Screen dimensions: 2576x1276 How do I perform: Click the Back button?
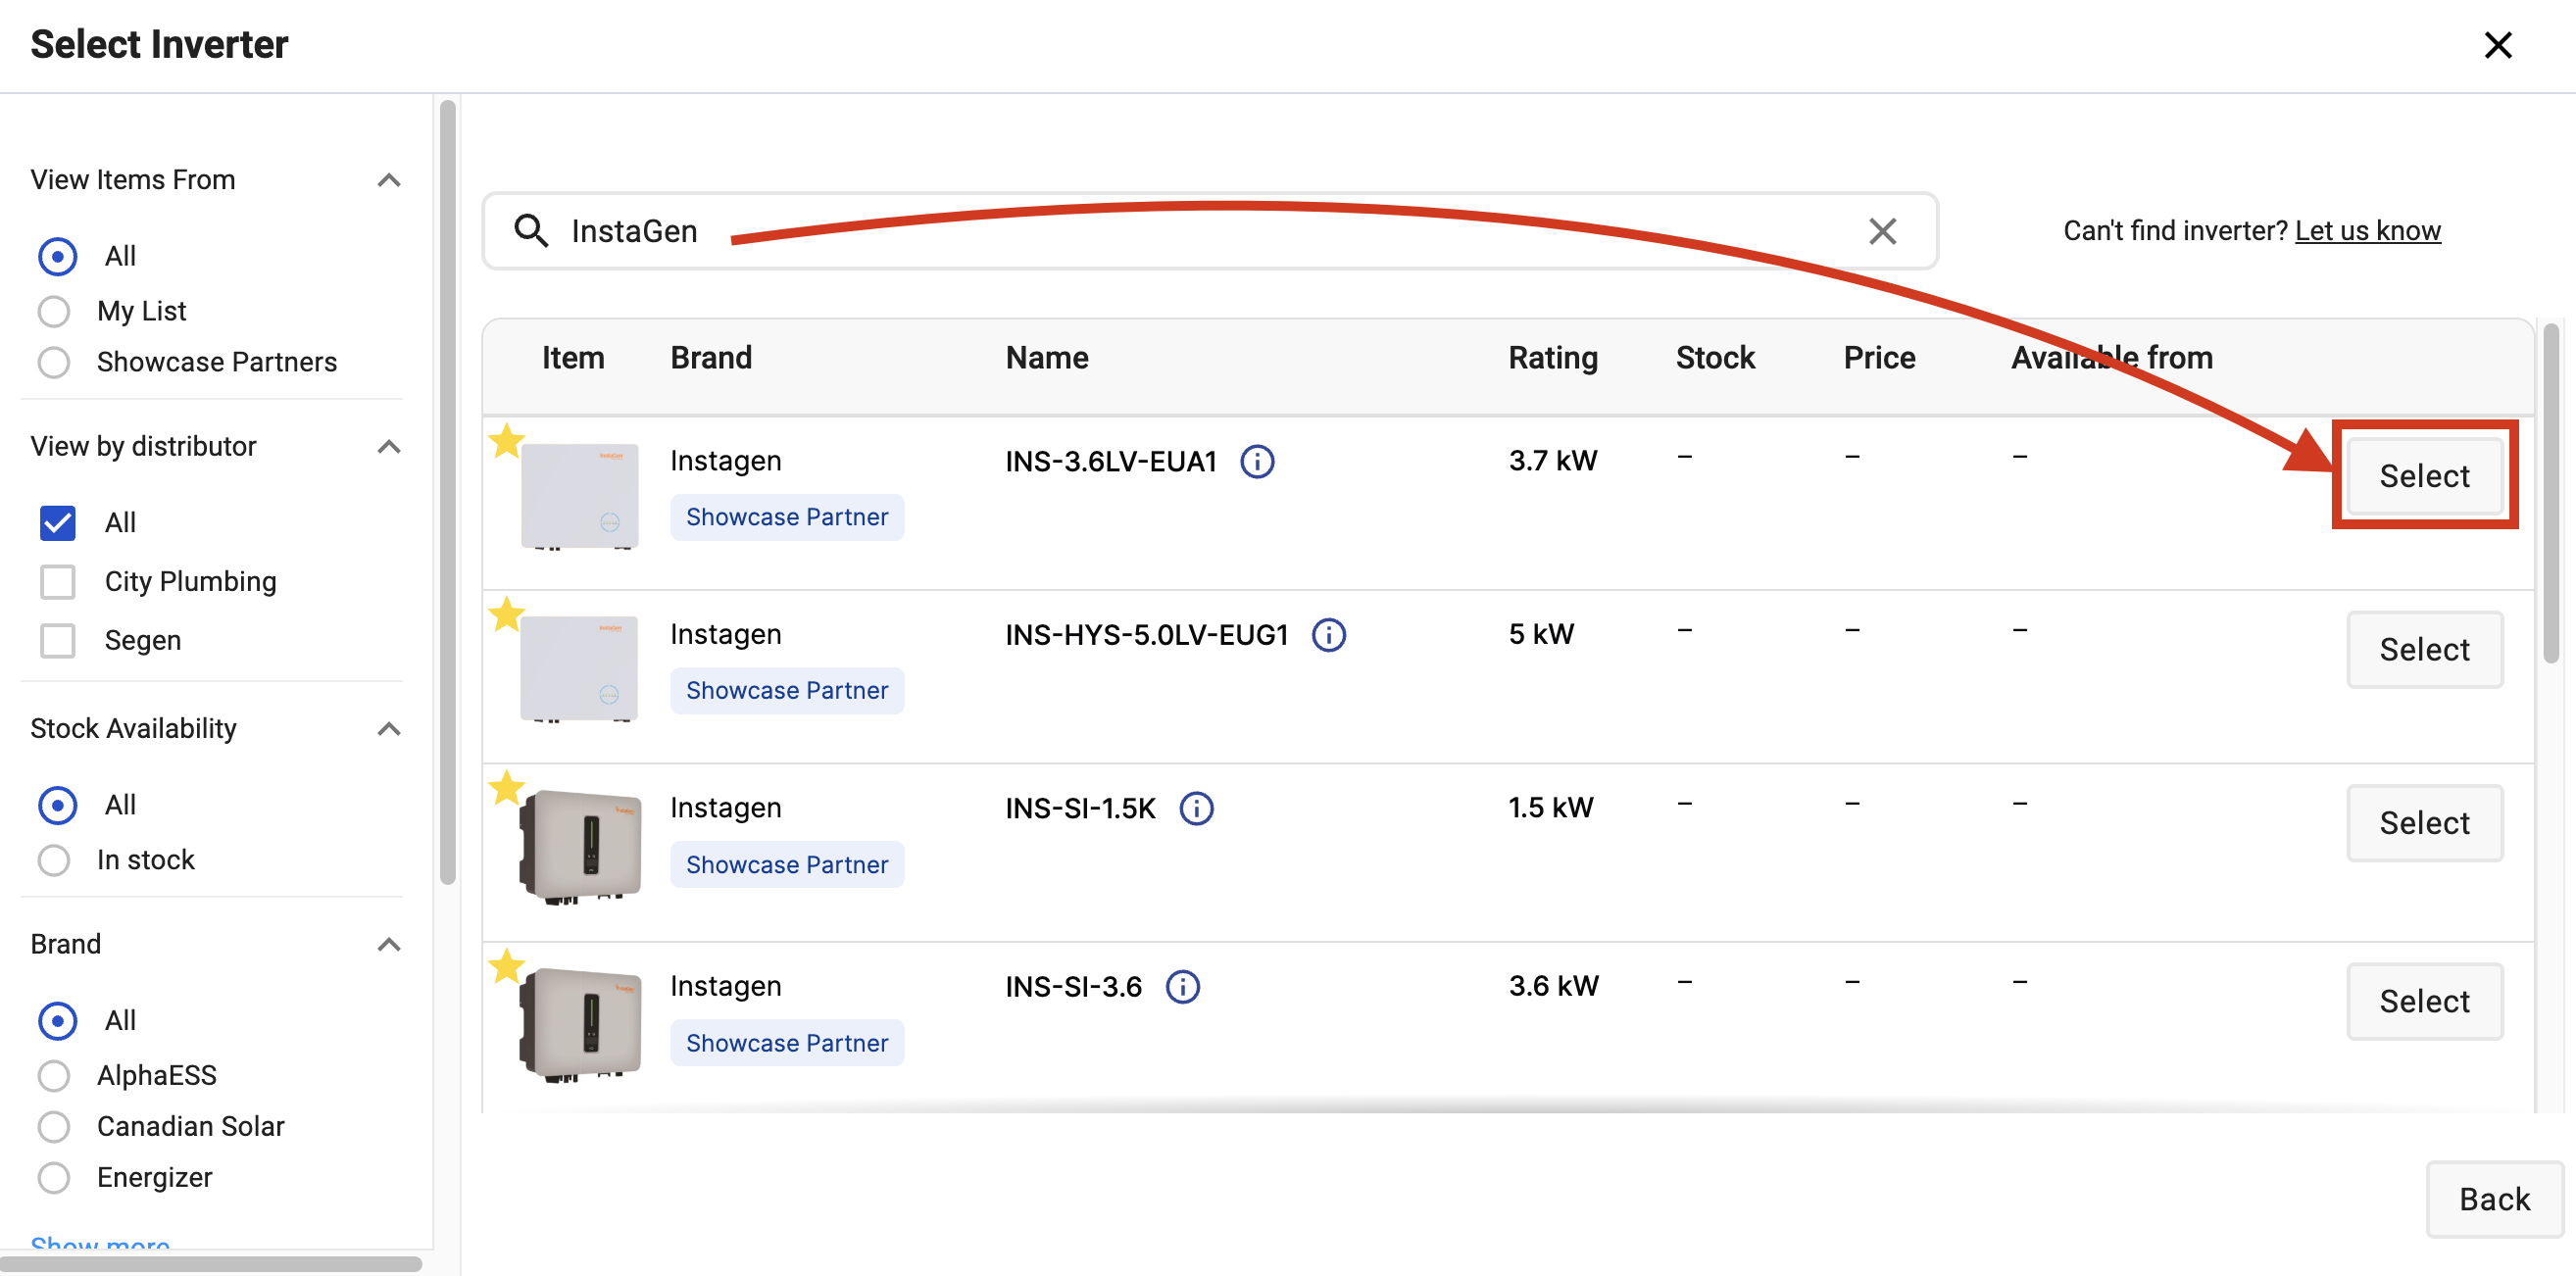[2494, 1199]
